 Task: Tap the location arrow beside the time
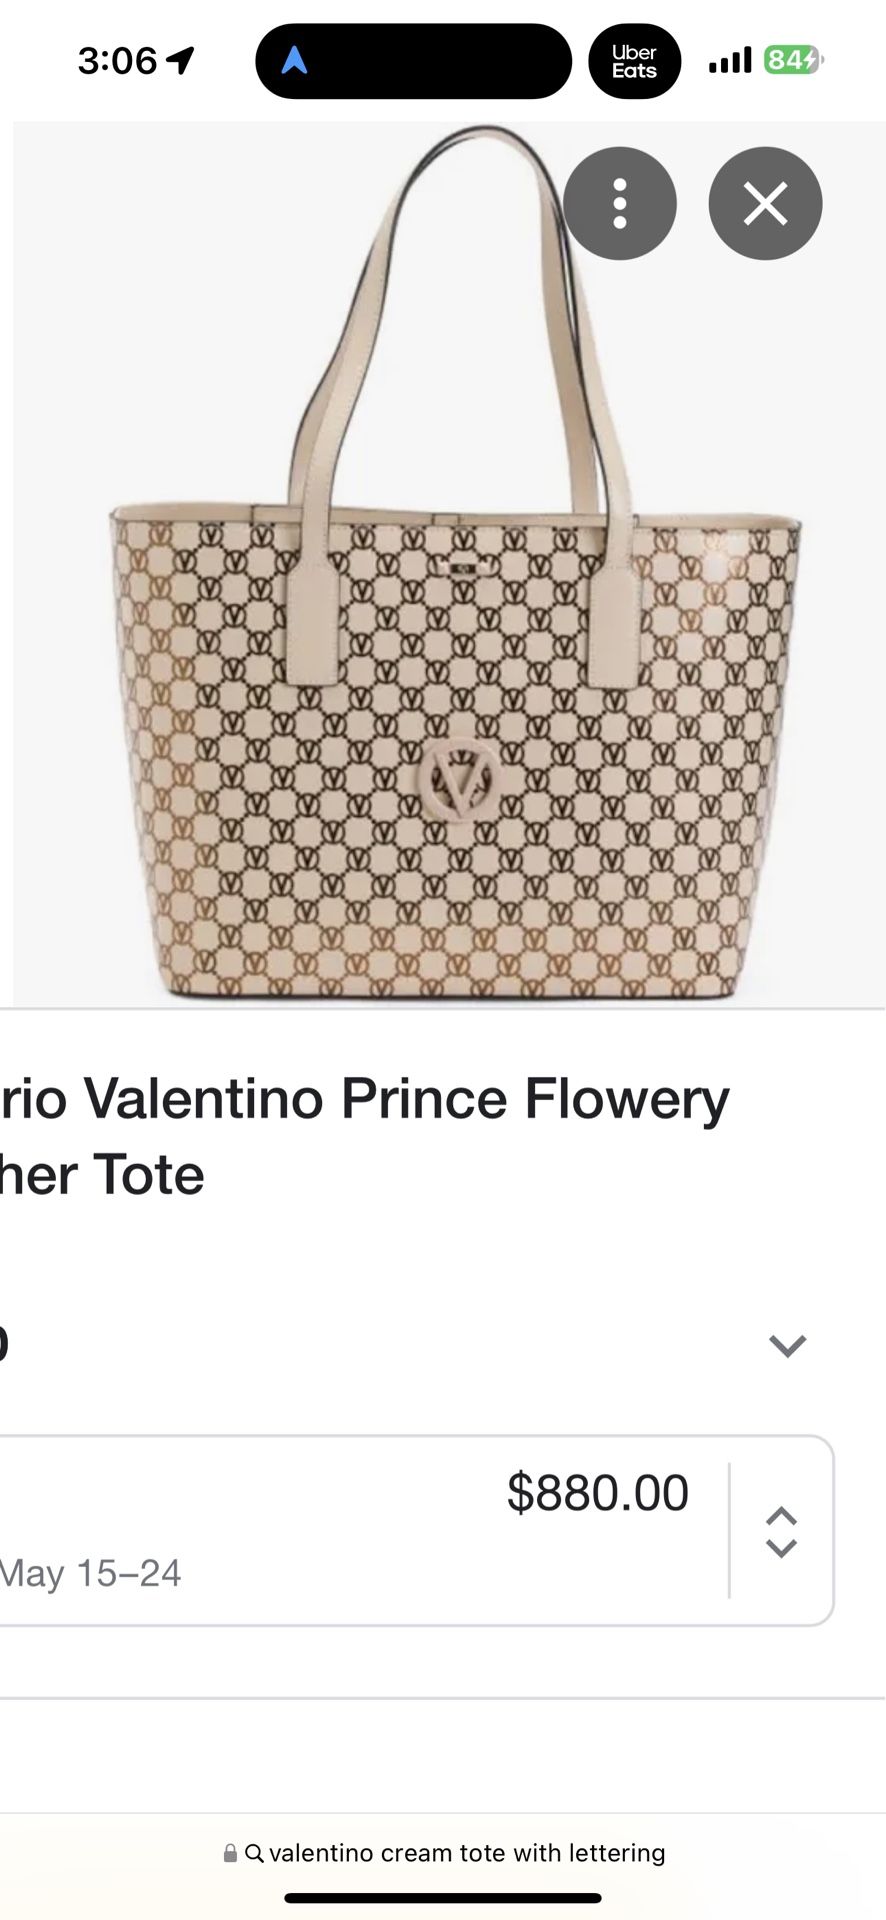click(x=180, y=61)
